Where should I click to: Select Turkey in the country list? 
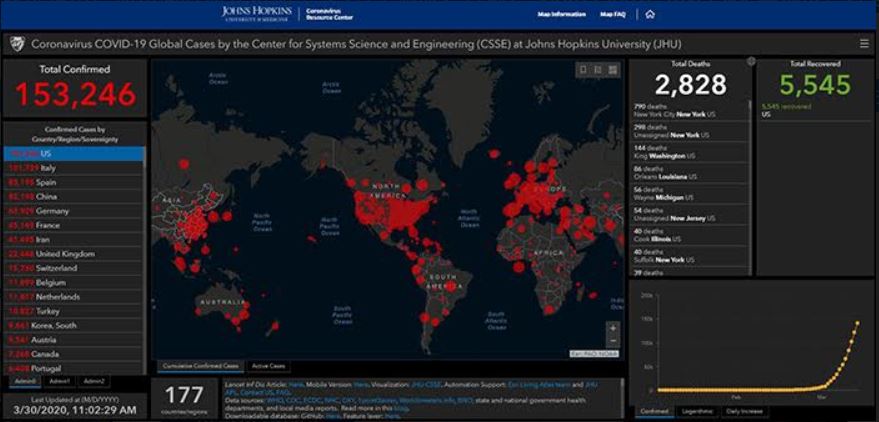pyautogui.click(x=74, y=311)
